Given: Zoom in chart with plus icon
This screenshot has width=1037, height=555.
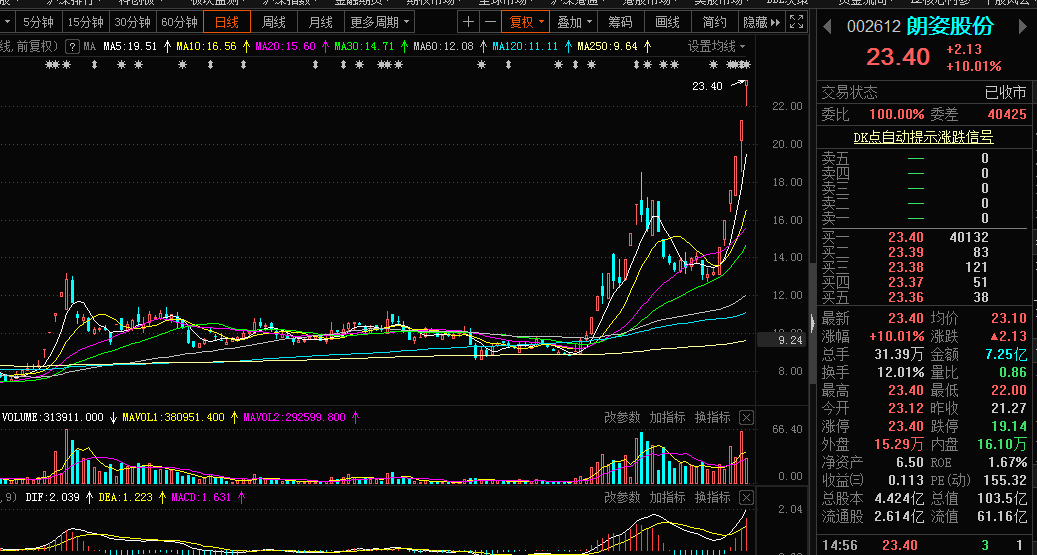Looking at the screenshot, I should click(468, 22).
